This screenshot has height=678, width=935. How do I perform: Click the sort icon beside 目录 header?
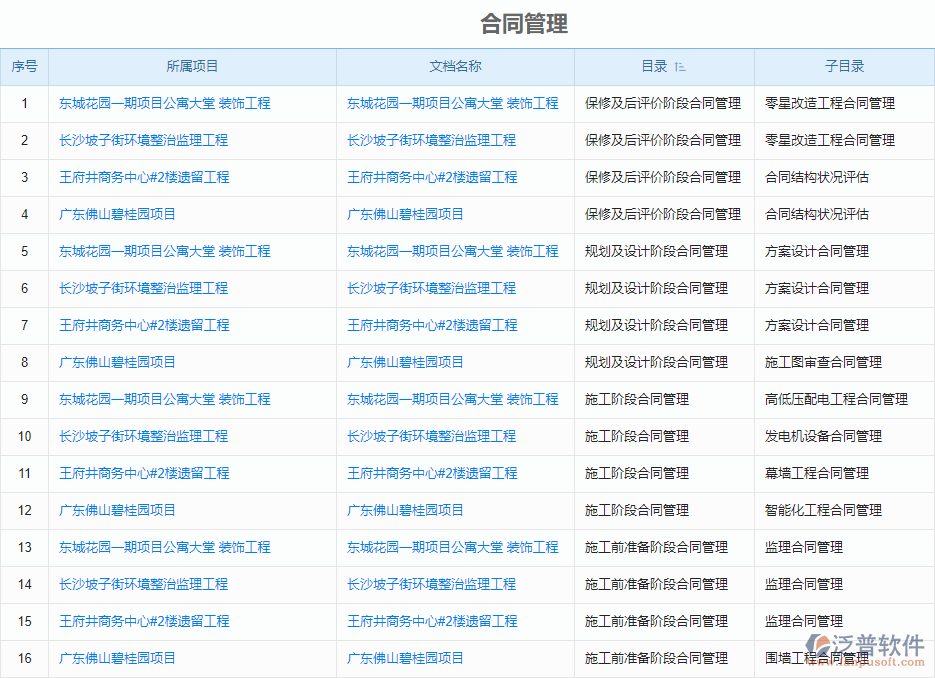(681, 66)
